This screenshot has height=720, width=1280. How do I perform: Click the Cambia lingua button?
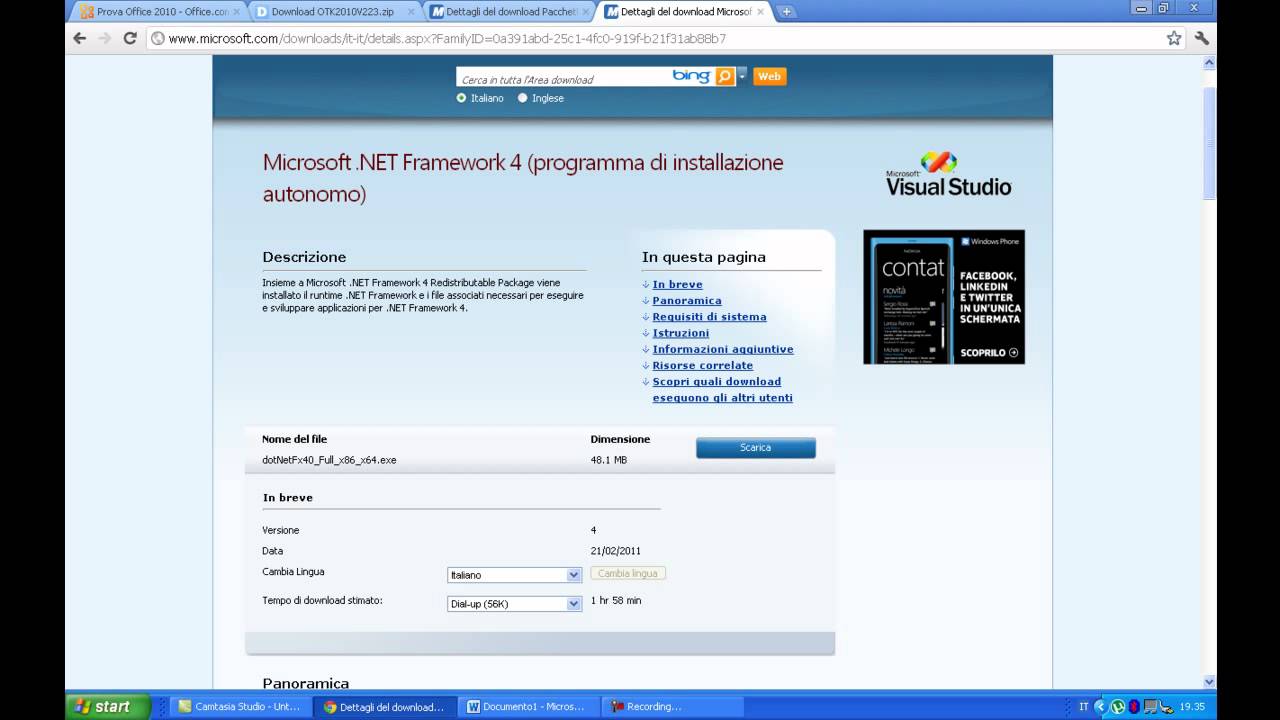click(628, 574)
